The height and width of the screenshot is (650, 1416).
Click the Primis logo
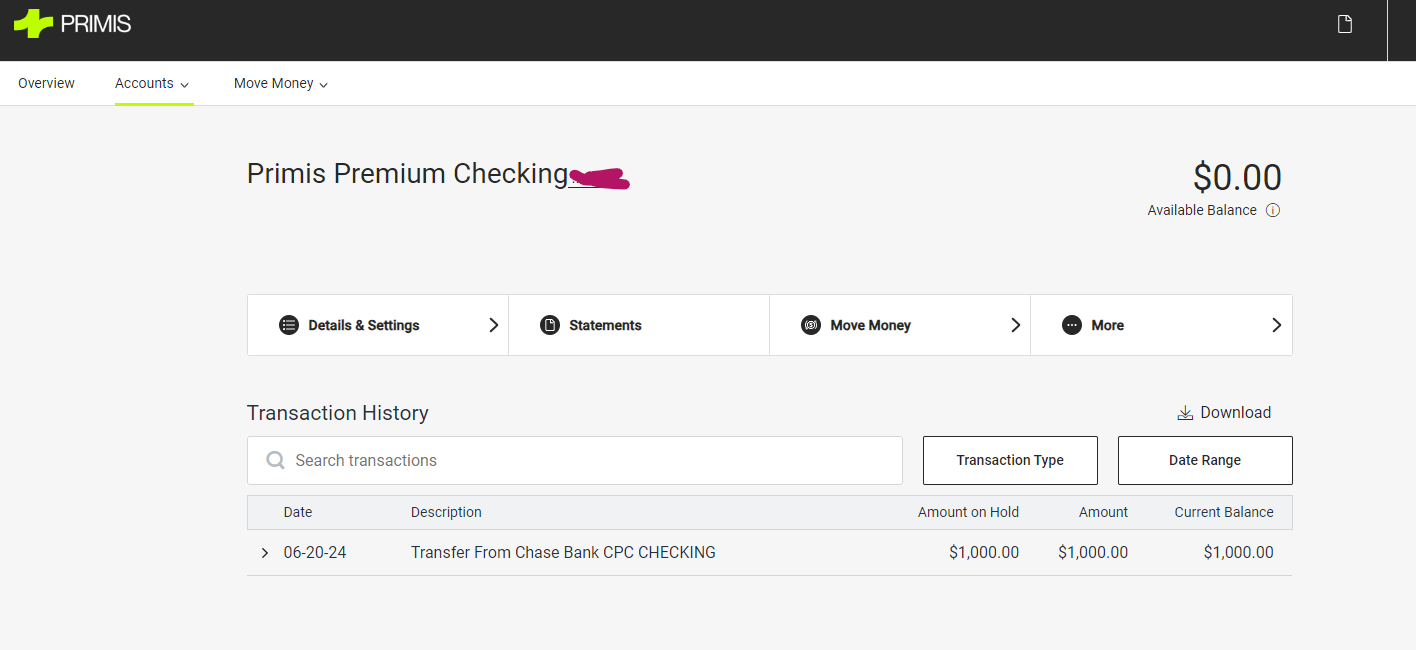click(70, 23)
